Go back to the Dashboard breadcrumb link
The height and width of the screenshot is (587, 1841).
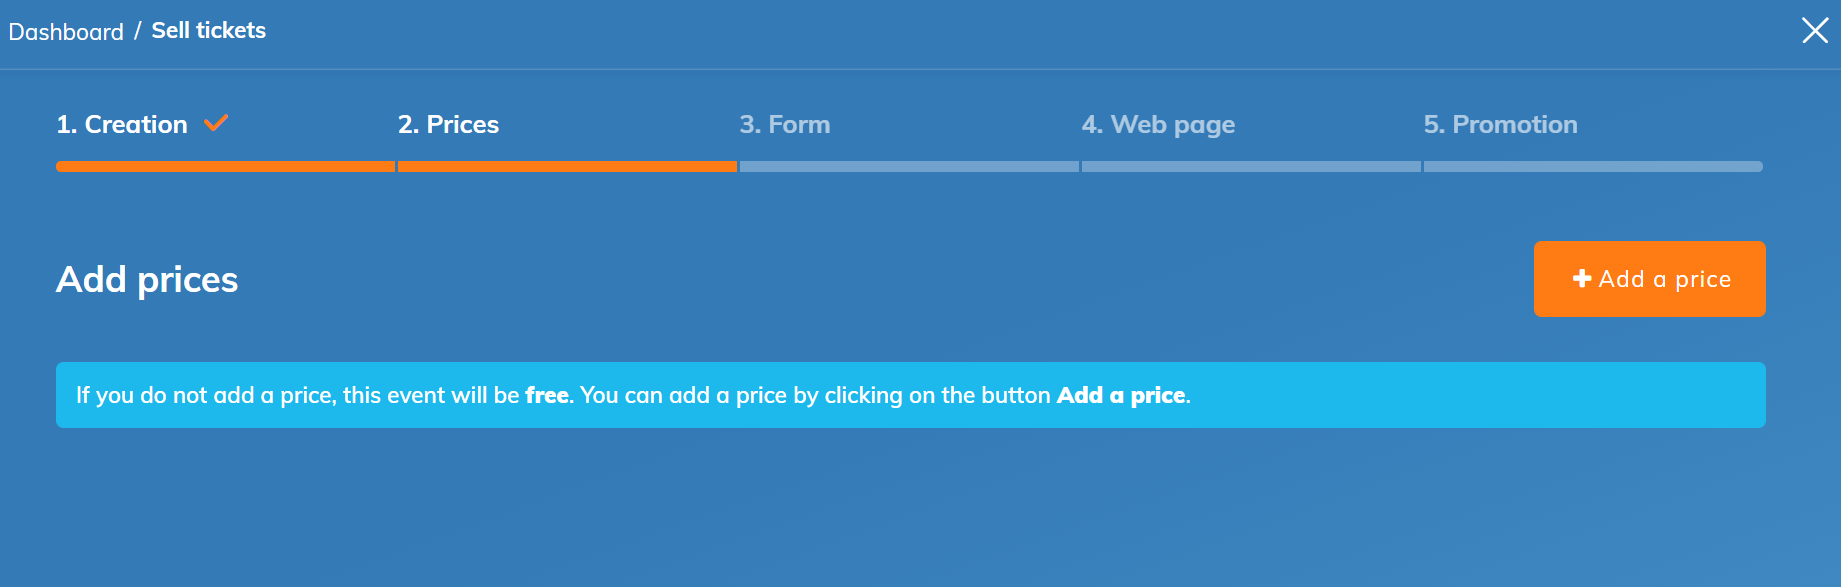click(66, 32)
